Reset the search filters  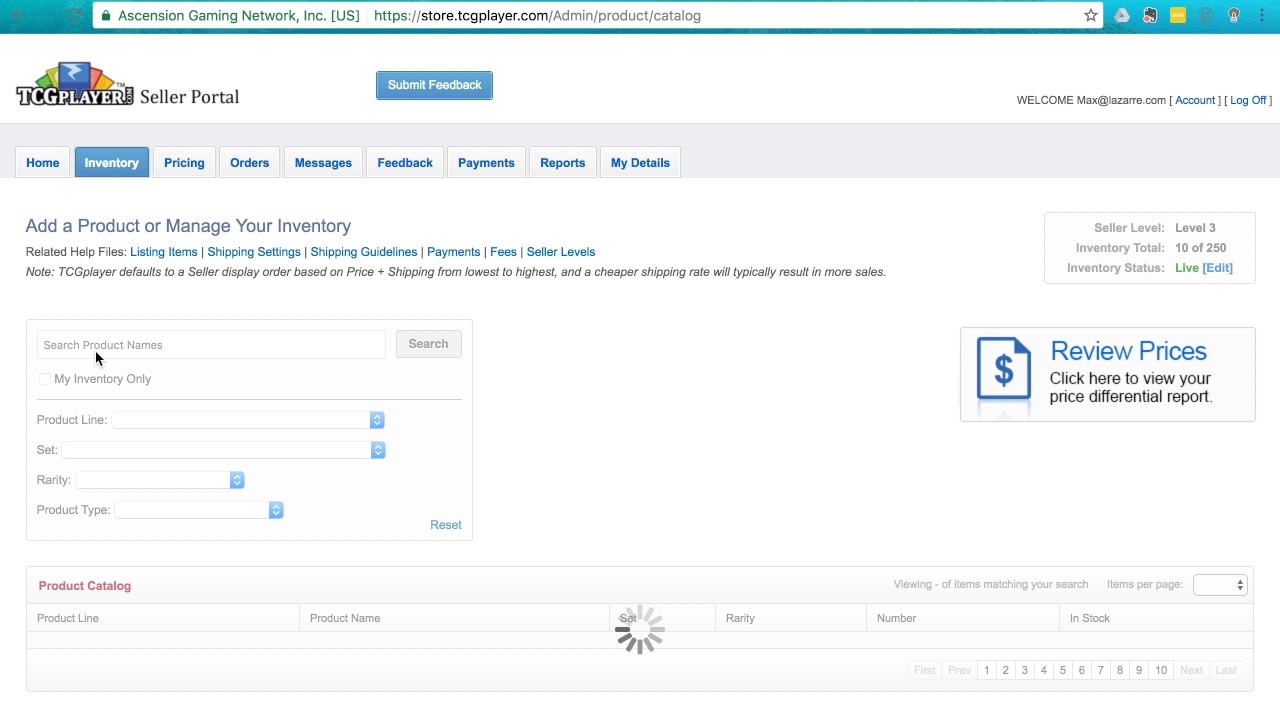[446, 525]
